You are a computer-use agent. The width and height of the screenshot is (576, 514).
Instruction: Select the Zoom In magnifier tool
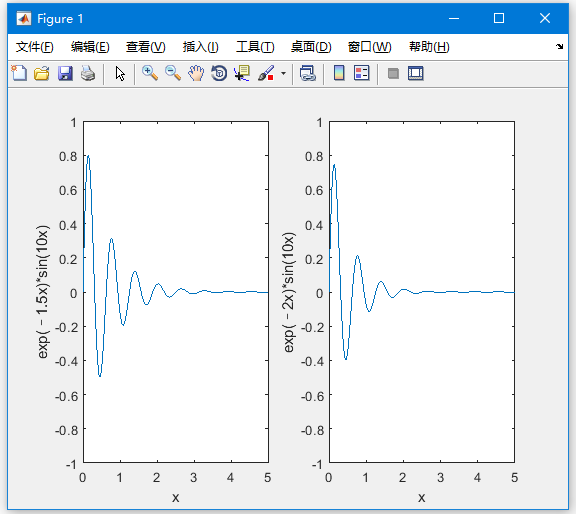tap(150, 73)
